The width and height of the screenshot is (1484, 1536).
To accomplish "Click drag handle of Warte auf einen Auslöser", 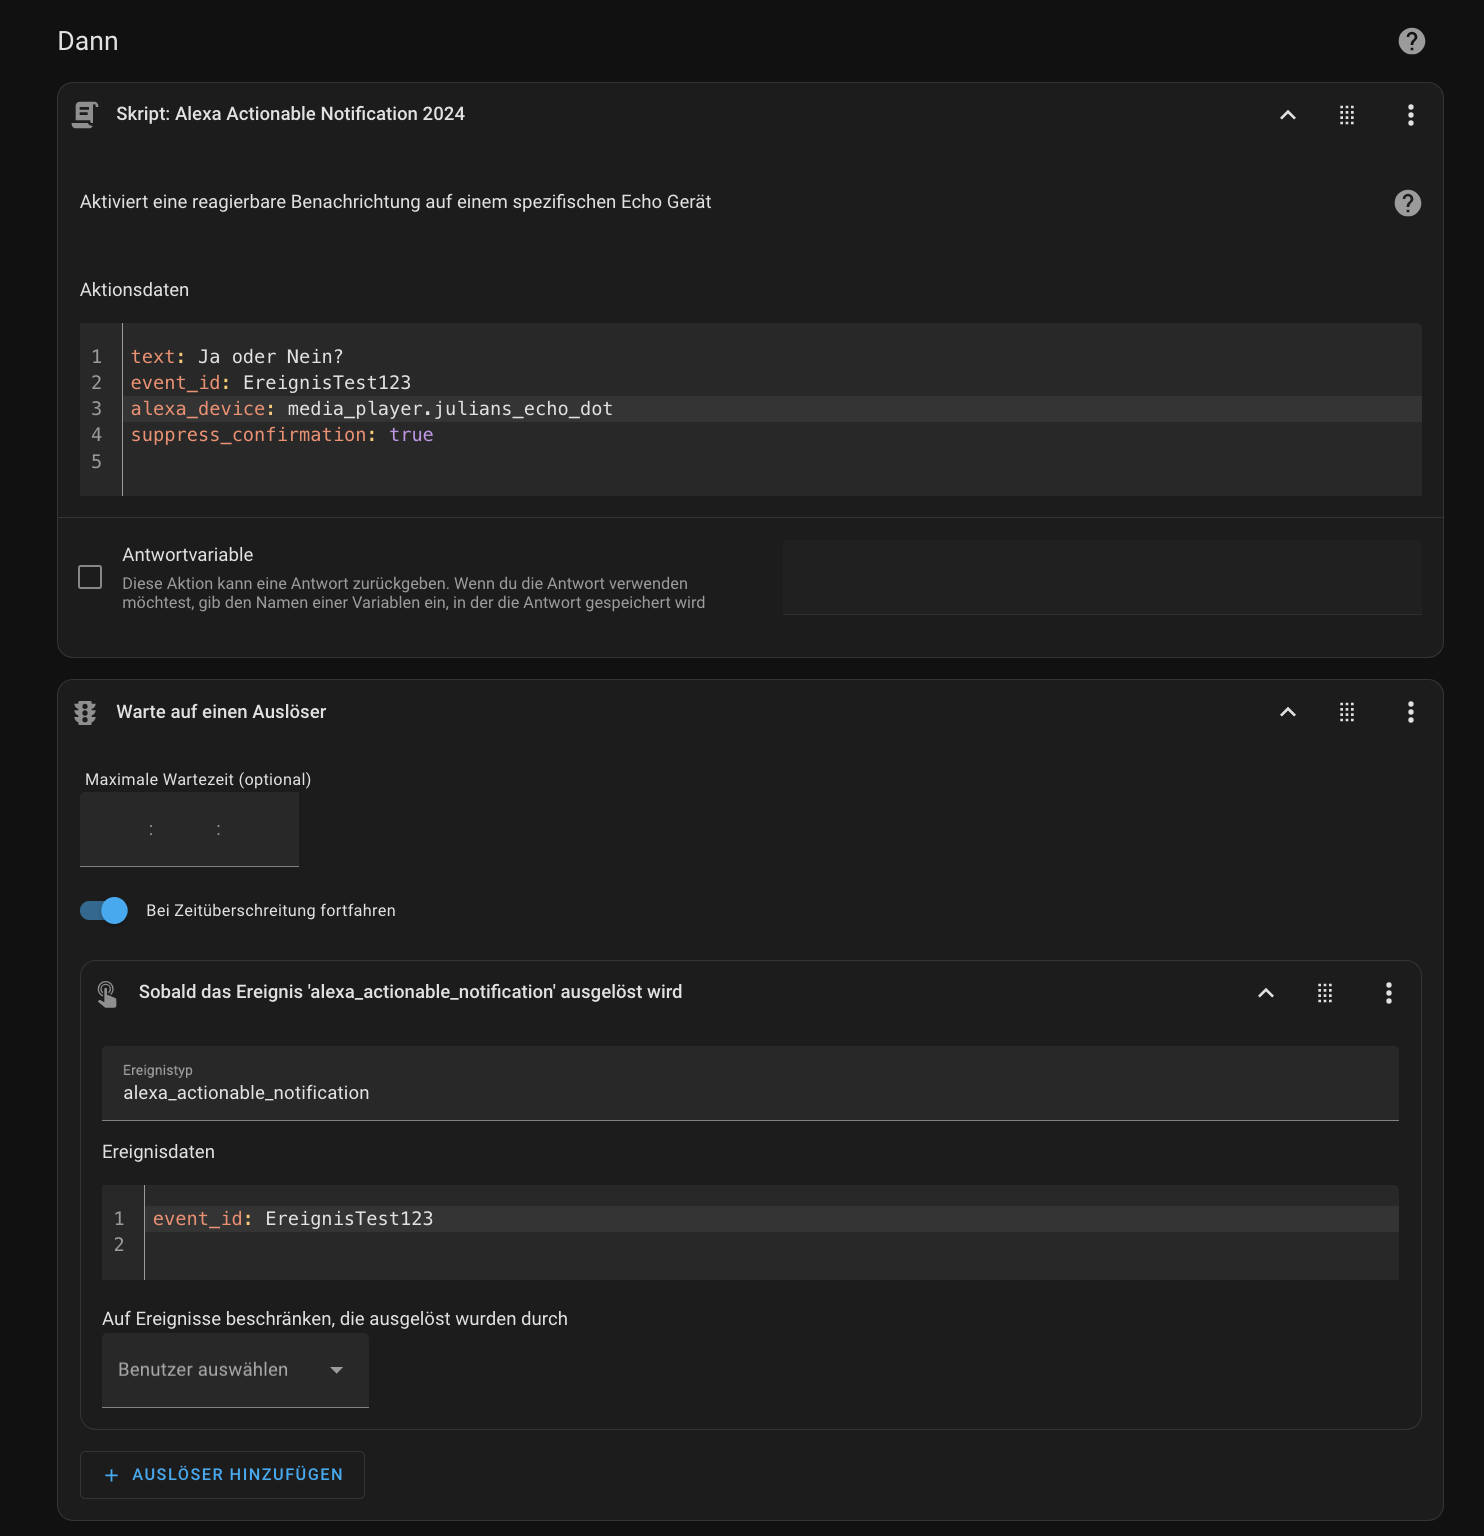I will point(1346,712).
